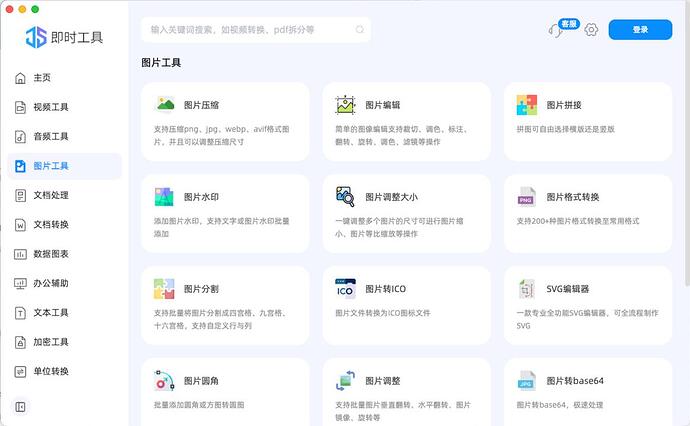Screen dimensions: 690x426
Task: Switch to 视频工具 in sidebar
Action: click(x=50, y=107)
